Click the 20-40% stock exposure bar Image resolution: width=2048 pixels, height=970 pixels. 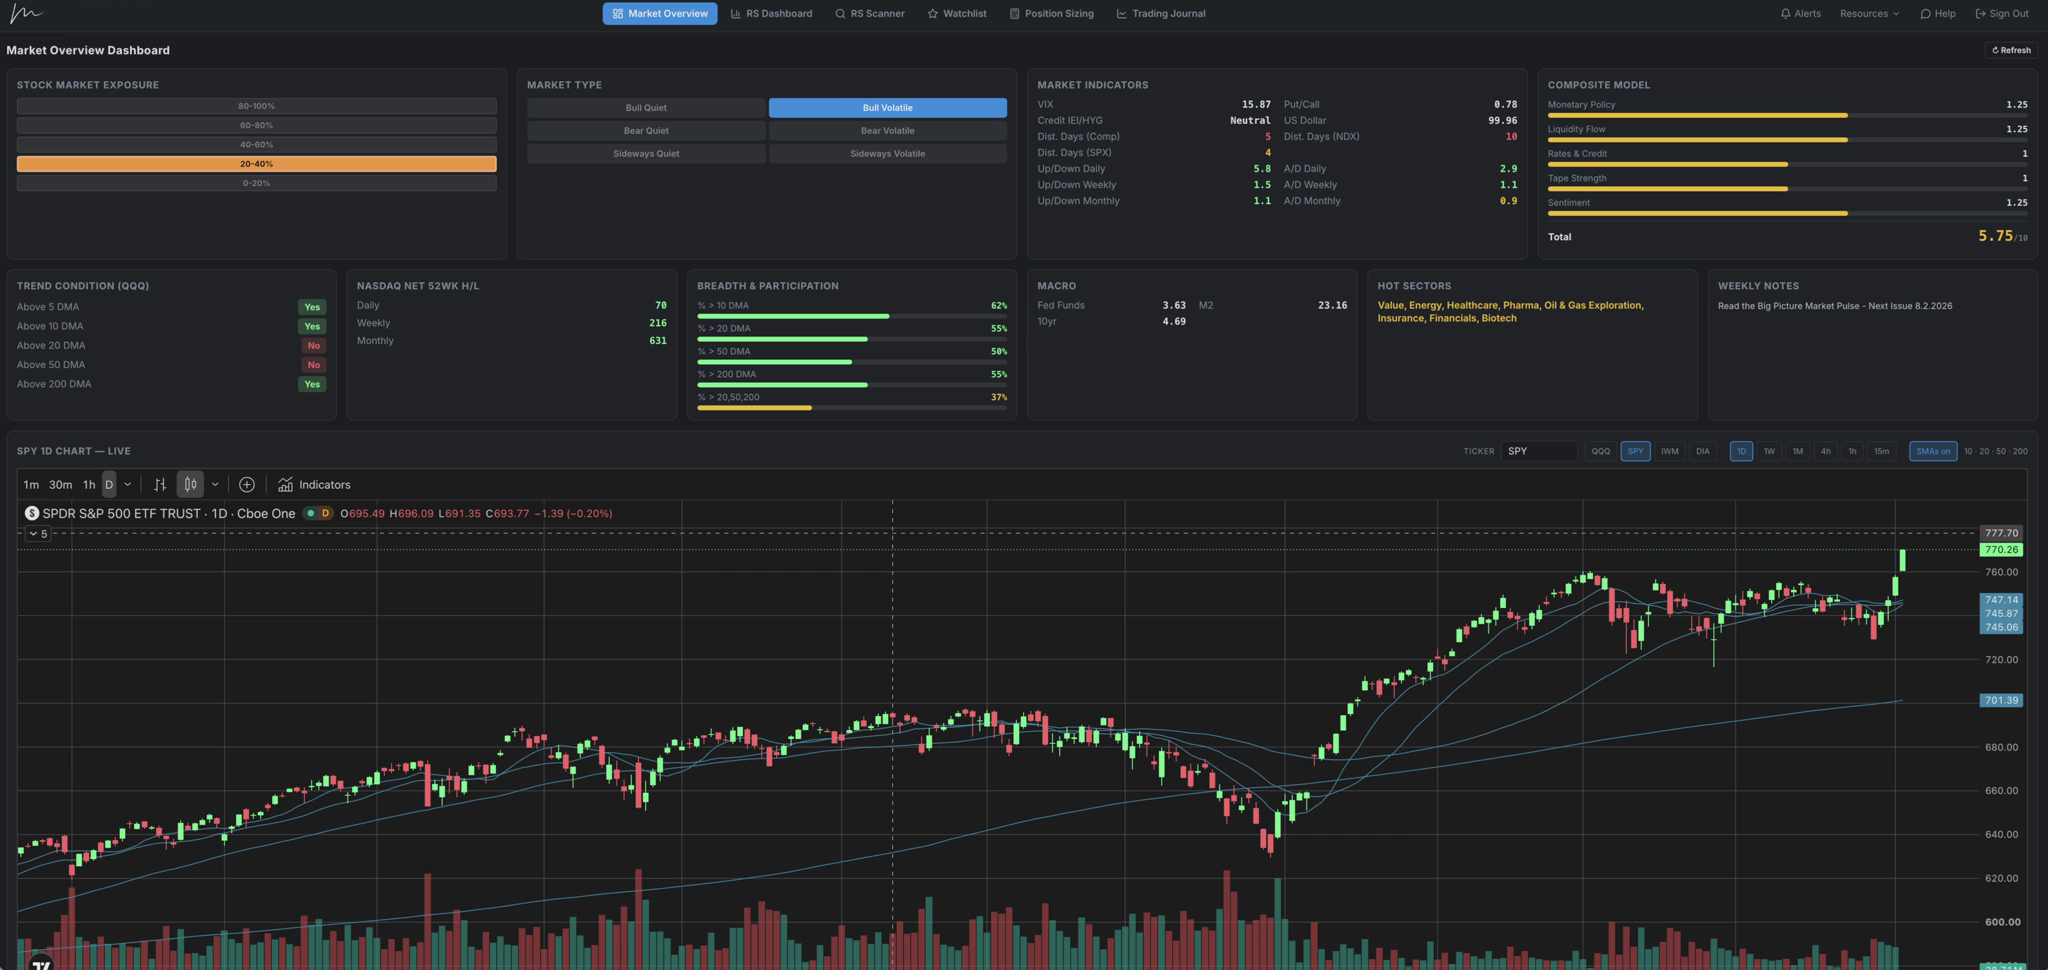coord(256,164)
